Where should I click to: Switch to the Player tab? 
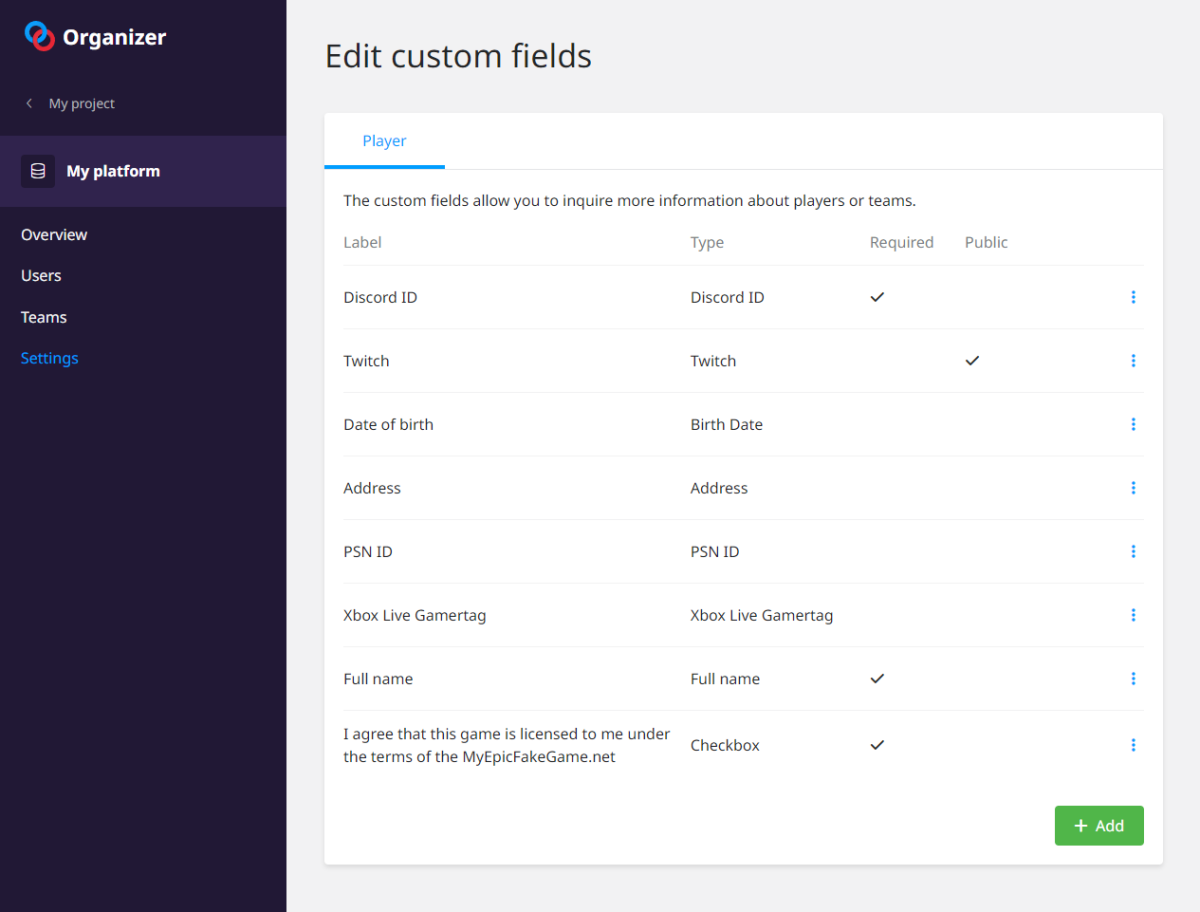[x=384, y=141]
